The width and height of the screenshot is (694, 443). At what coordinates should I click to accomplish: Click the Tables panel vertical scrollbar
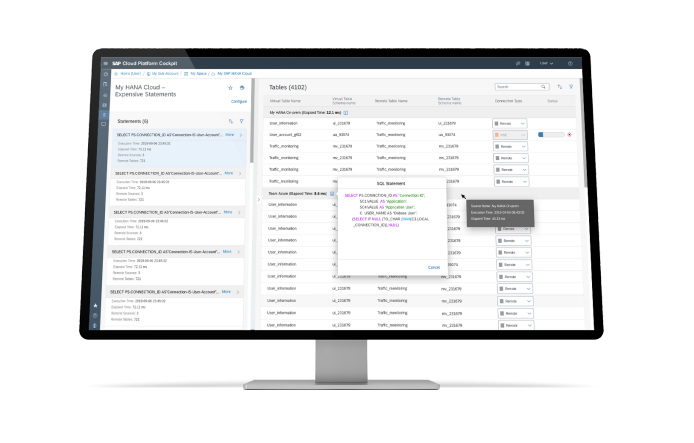(x=585, y=133)
